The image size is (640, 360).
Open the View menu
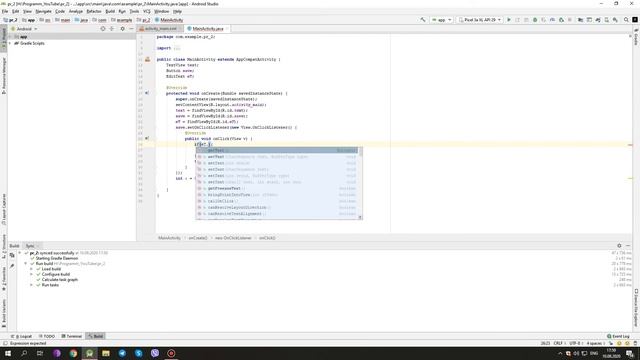(27, 11)
